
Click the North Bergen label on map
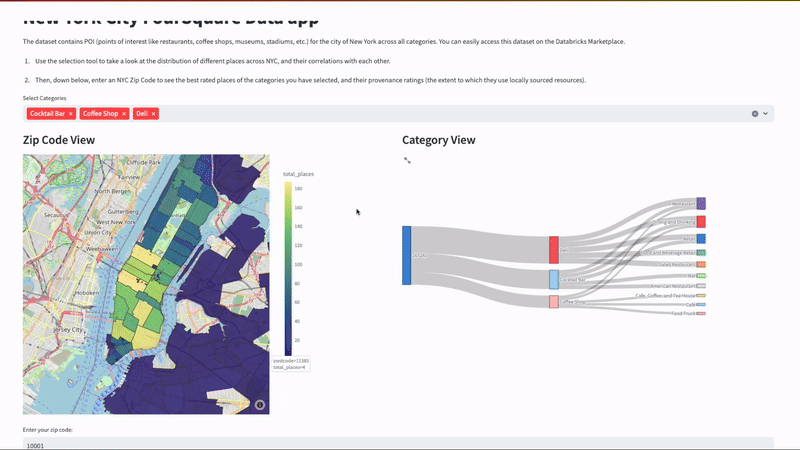(x=113, y=191)
